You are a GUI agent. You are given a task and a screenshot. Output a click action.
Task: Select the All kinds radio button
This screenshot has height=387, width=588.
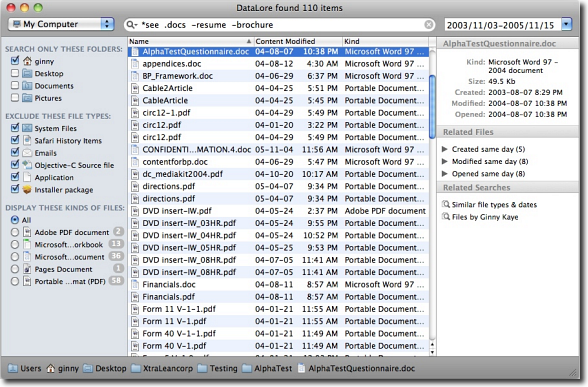[x=15, y=220]
